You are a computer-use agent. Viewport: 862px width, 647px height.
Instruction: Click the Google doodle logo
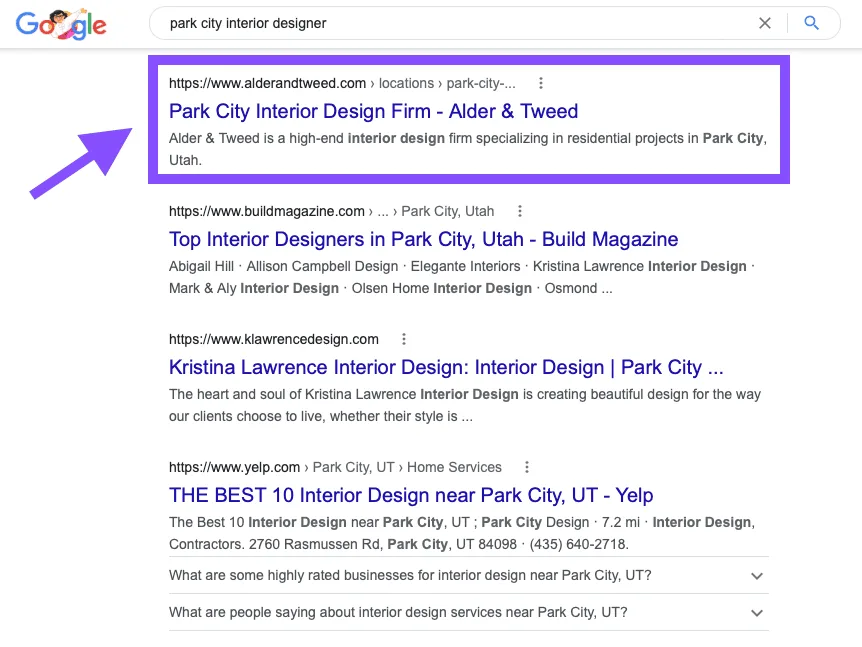pos(61,24)
